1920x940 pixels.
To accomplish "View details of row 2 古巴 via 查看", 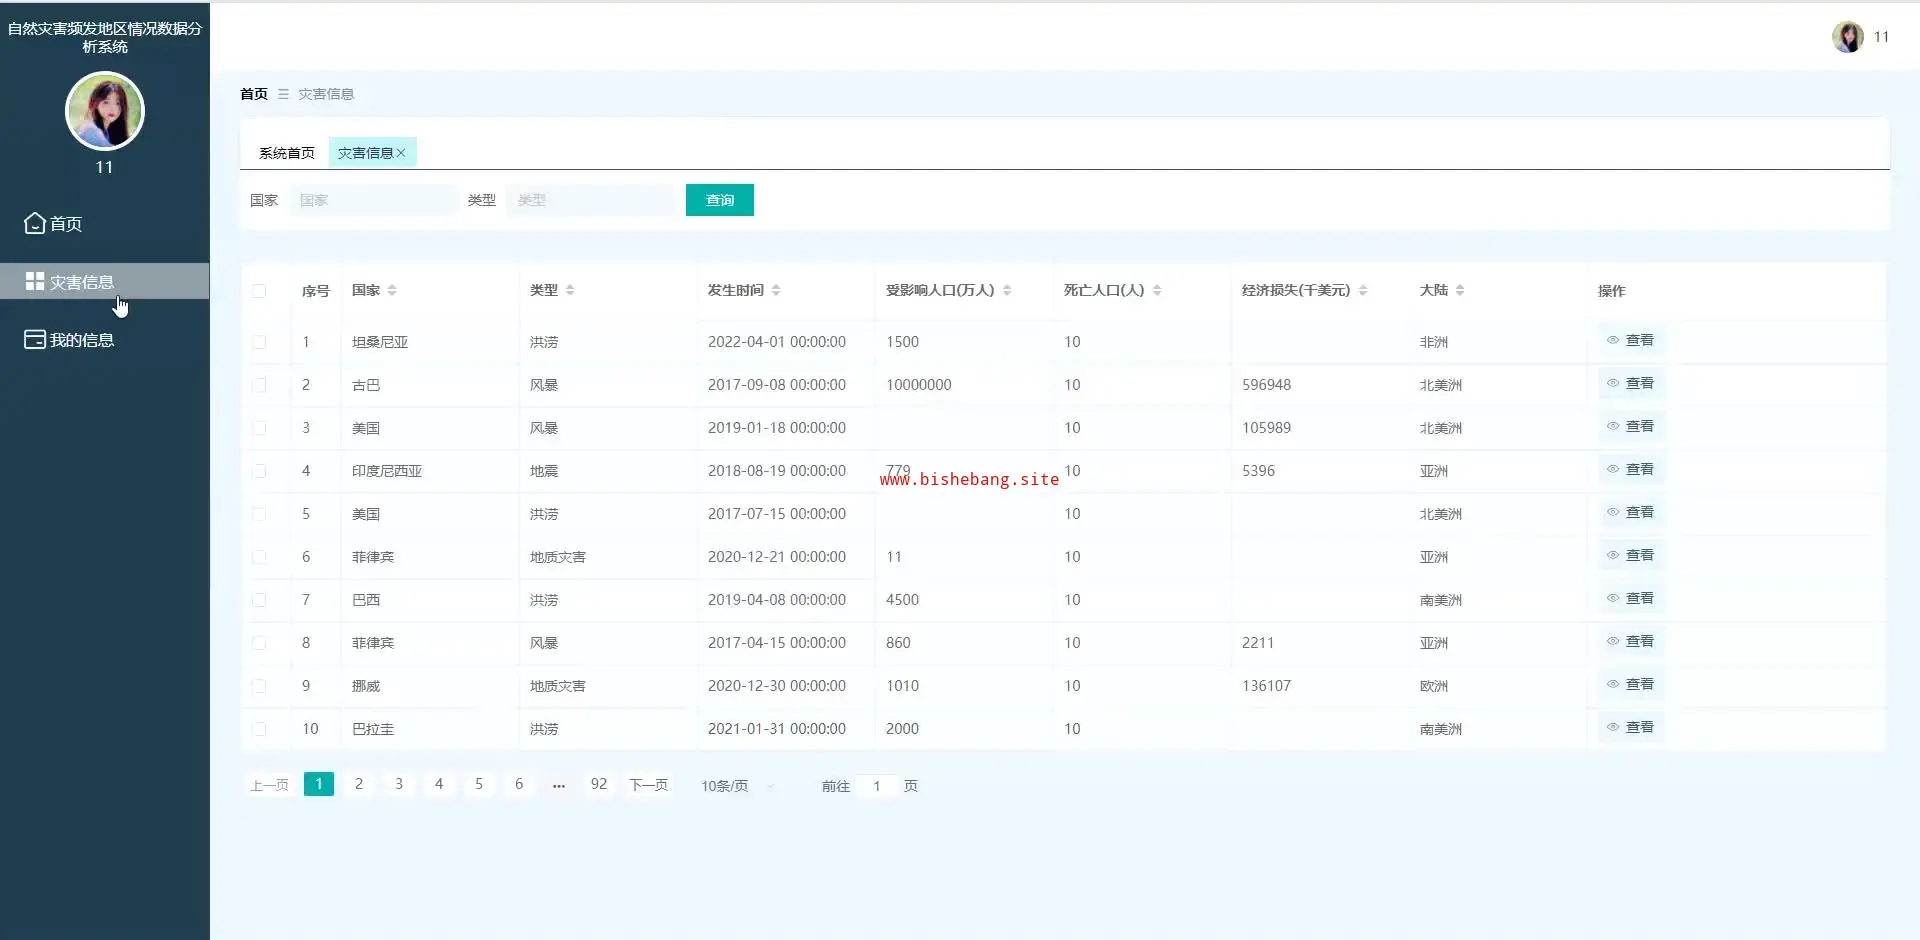I will pos(1631,383).
